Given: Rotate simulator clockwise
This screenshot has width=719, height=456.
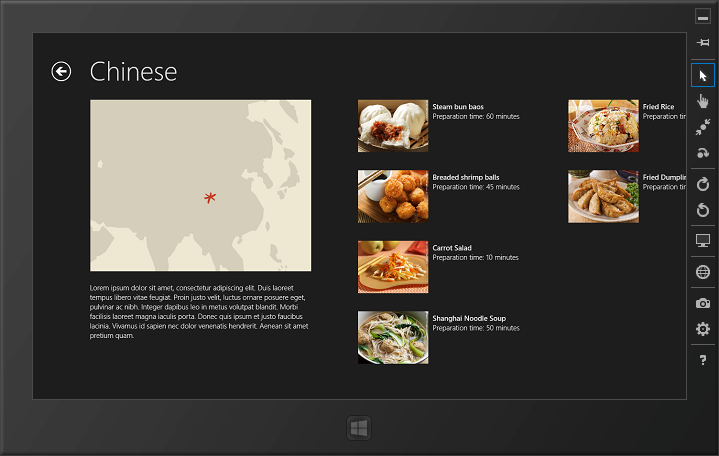Looking at the screenshot, I should click(702, 184).
